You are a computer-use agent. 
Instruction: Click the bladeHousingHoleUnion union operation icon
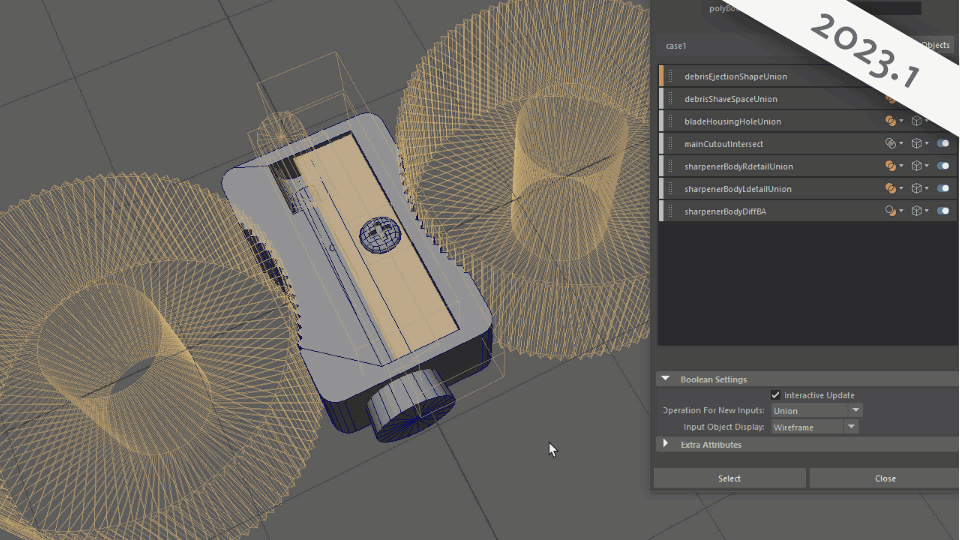click(890, 121)
